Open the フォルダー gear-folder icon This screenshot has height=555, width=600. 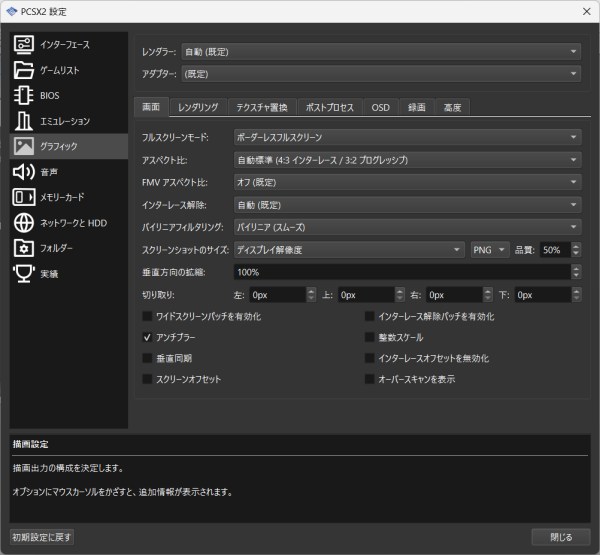click(x=24, y=248)
